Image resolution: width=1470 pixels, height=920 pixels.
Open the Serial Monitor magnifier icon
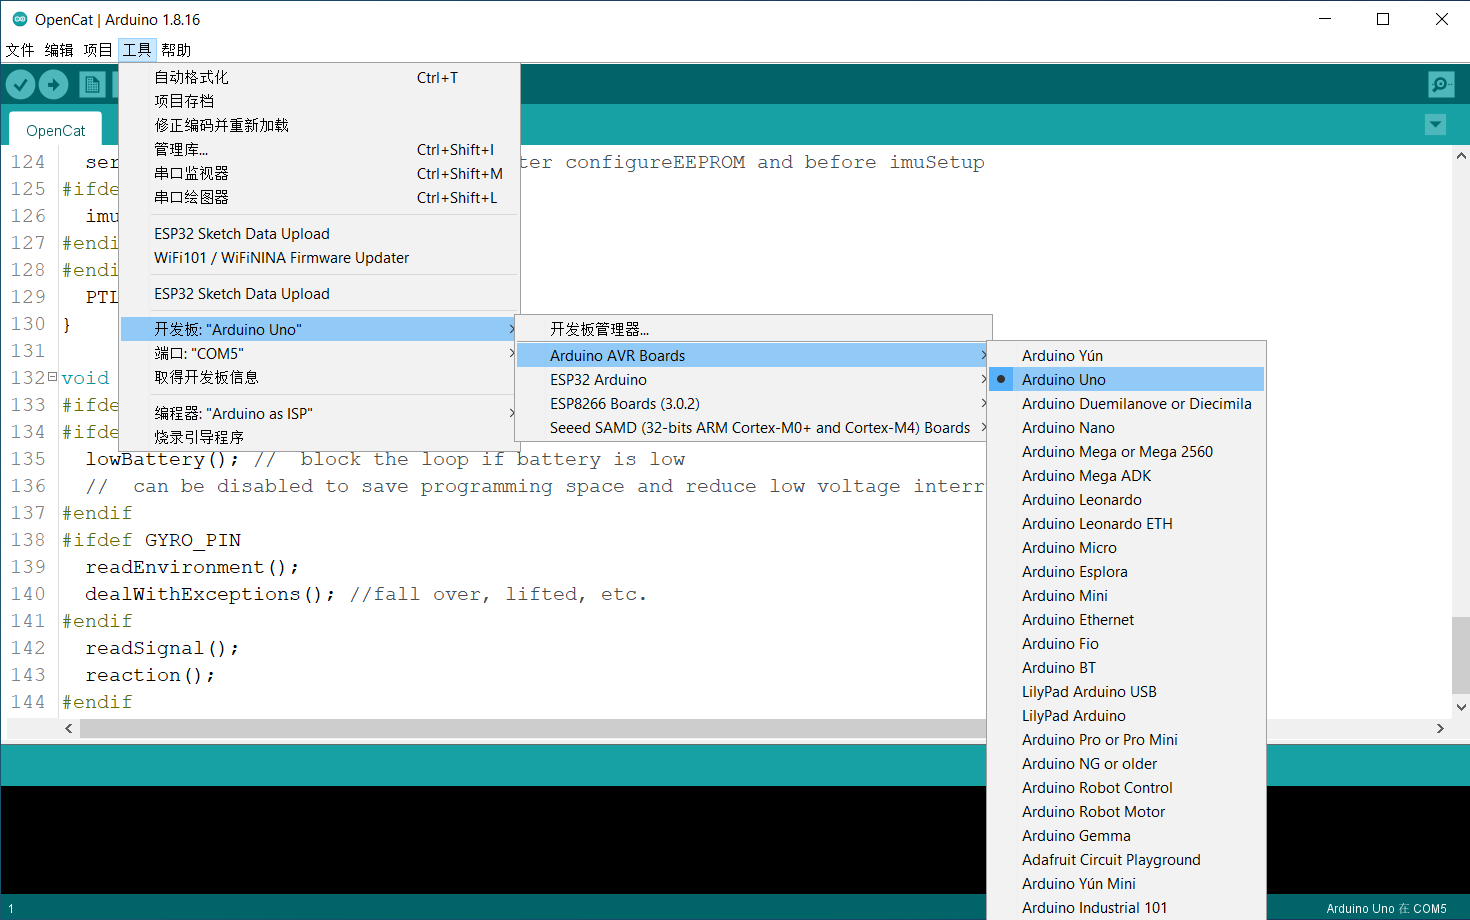[1441, 85]
